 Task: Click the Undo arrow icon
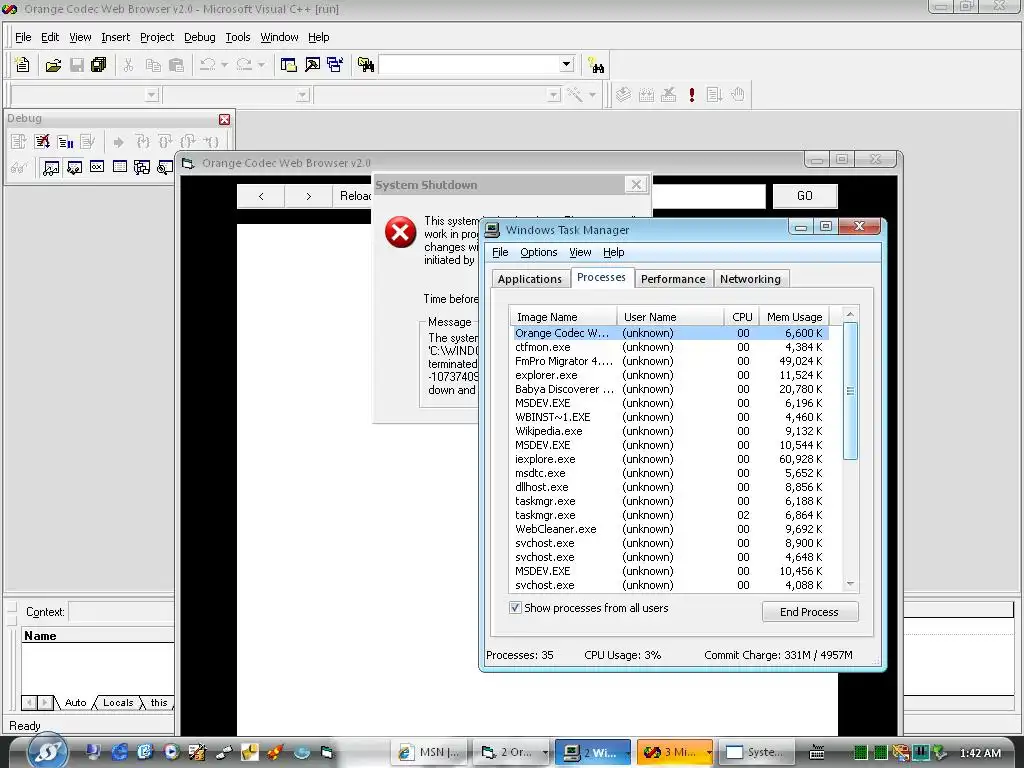tap(208, 65)
